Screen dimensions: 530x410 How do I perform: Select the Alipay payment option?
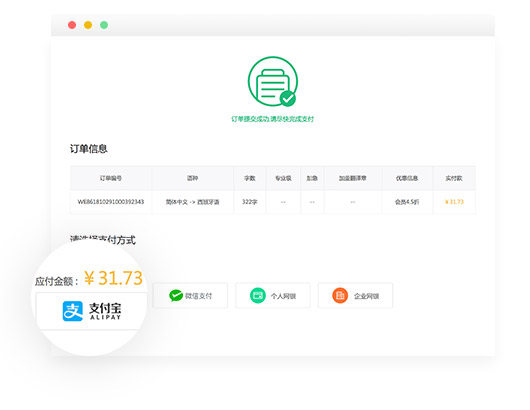[x=91, y=311]
